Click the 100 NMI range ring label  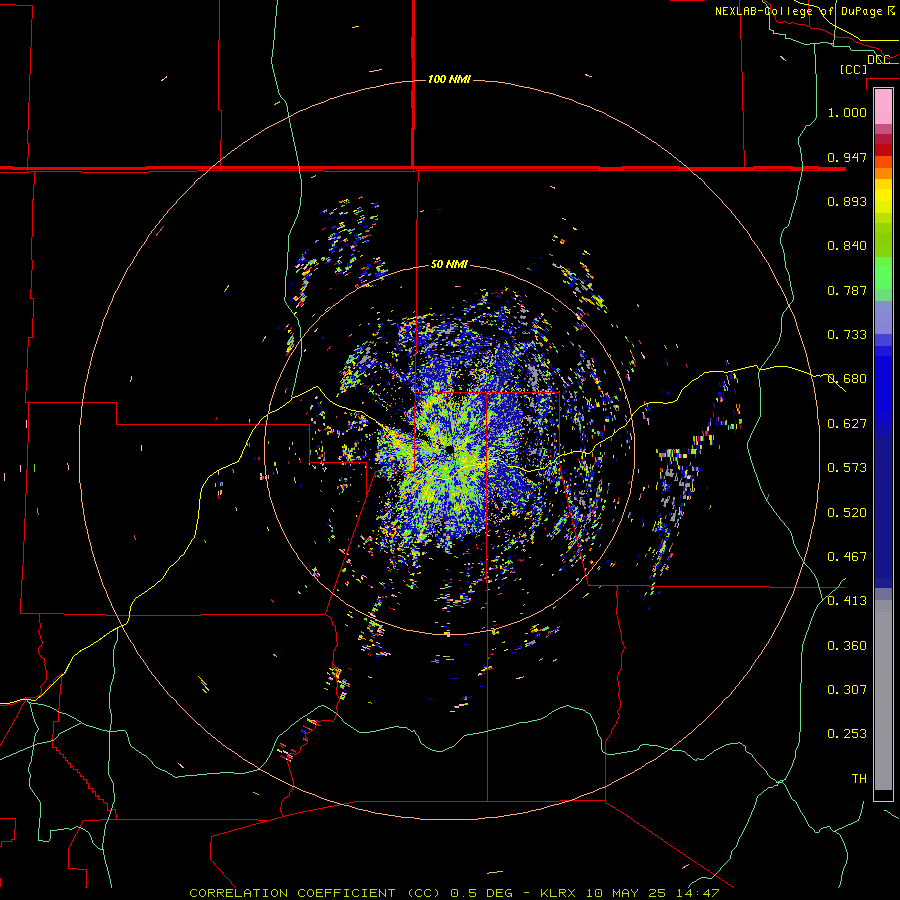449,79
